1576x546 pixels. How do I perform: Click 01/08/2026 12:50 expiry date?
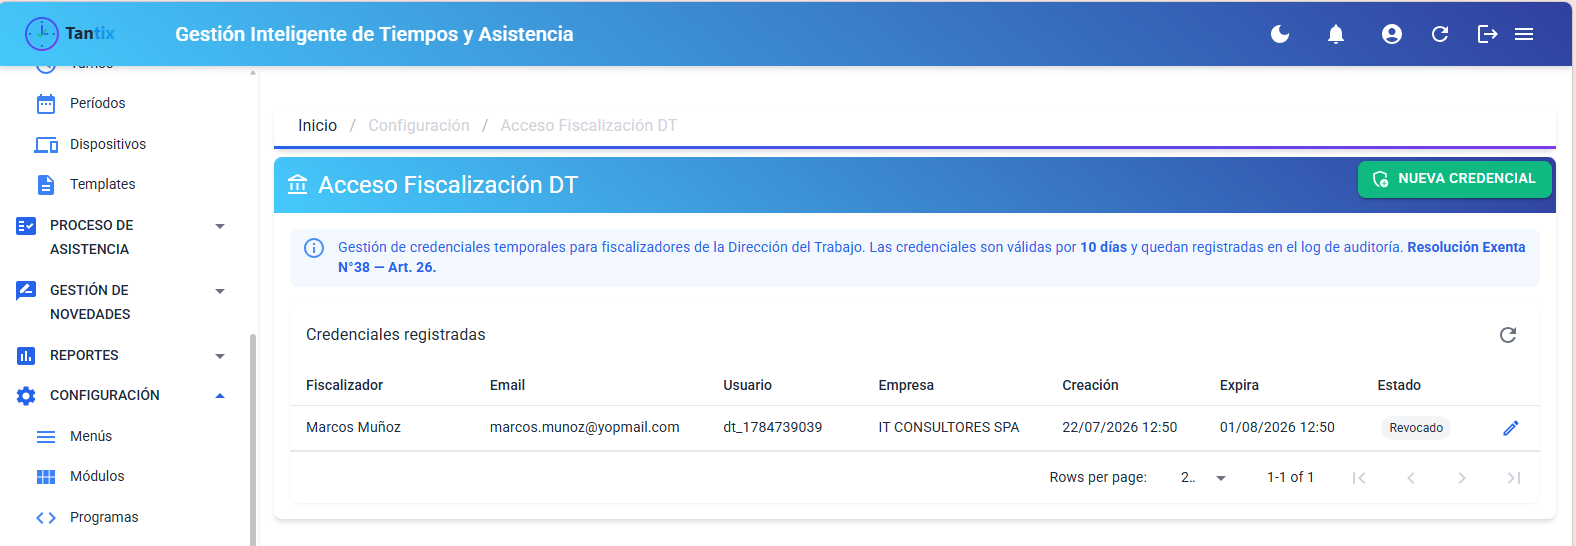click(1277, 428)
